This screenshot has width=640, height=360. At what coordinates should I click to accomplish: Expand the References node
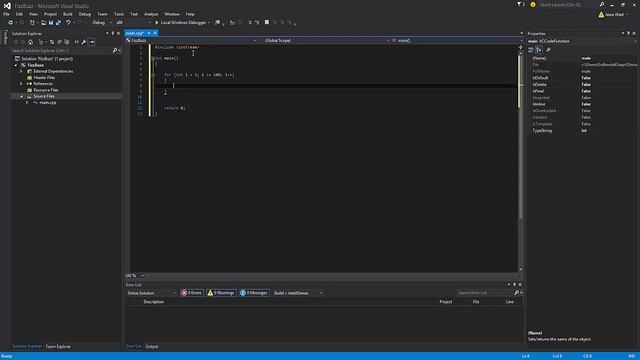(21, 84)
